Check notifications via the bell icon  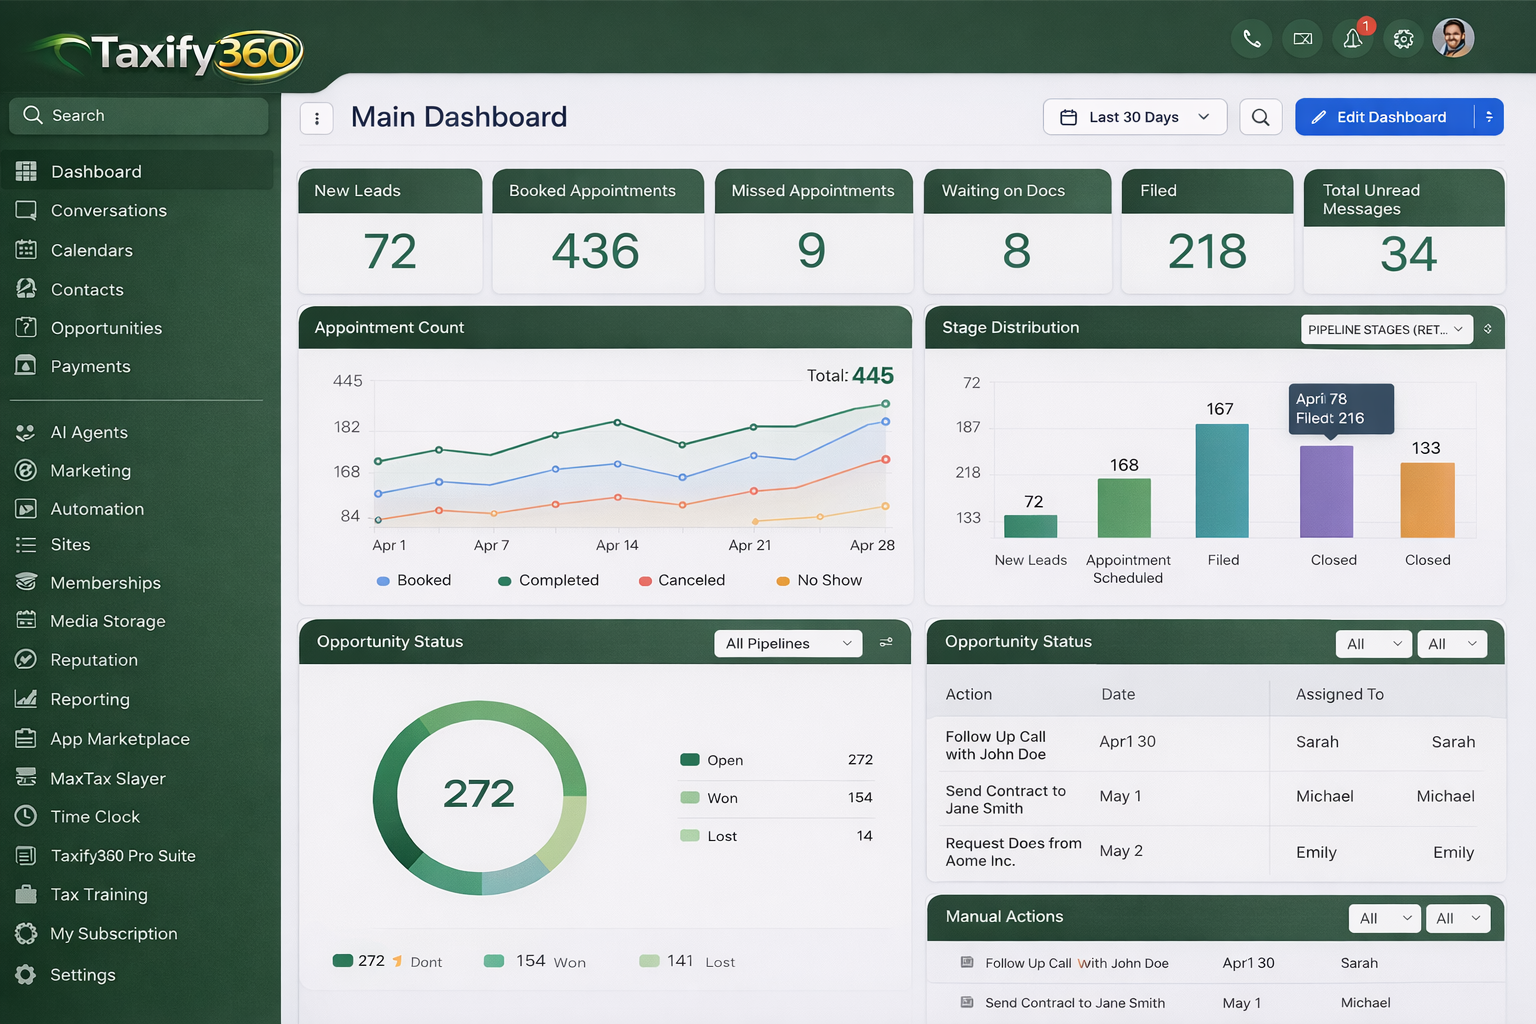point(1352,38)
